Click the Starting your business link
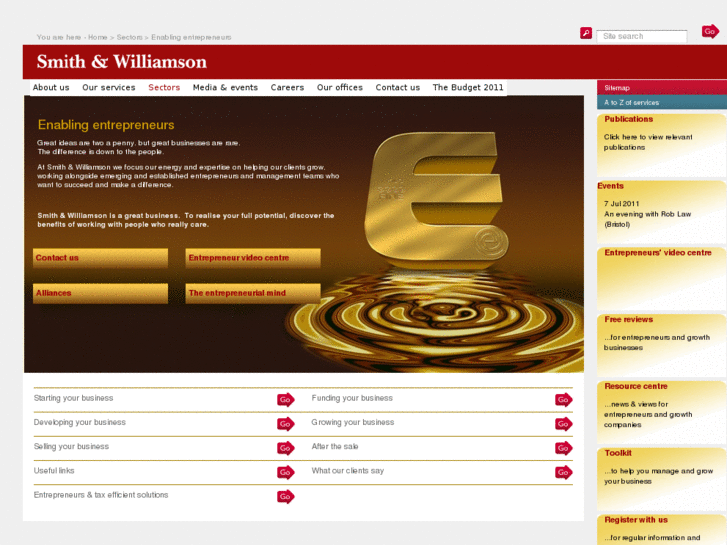 [x=73, y=398]
